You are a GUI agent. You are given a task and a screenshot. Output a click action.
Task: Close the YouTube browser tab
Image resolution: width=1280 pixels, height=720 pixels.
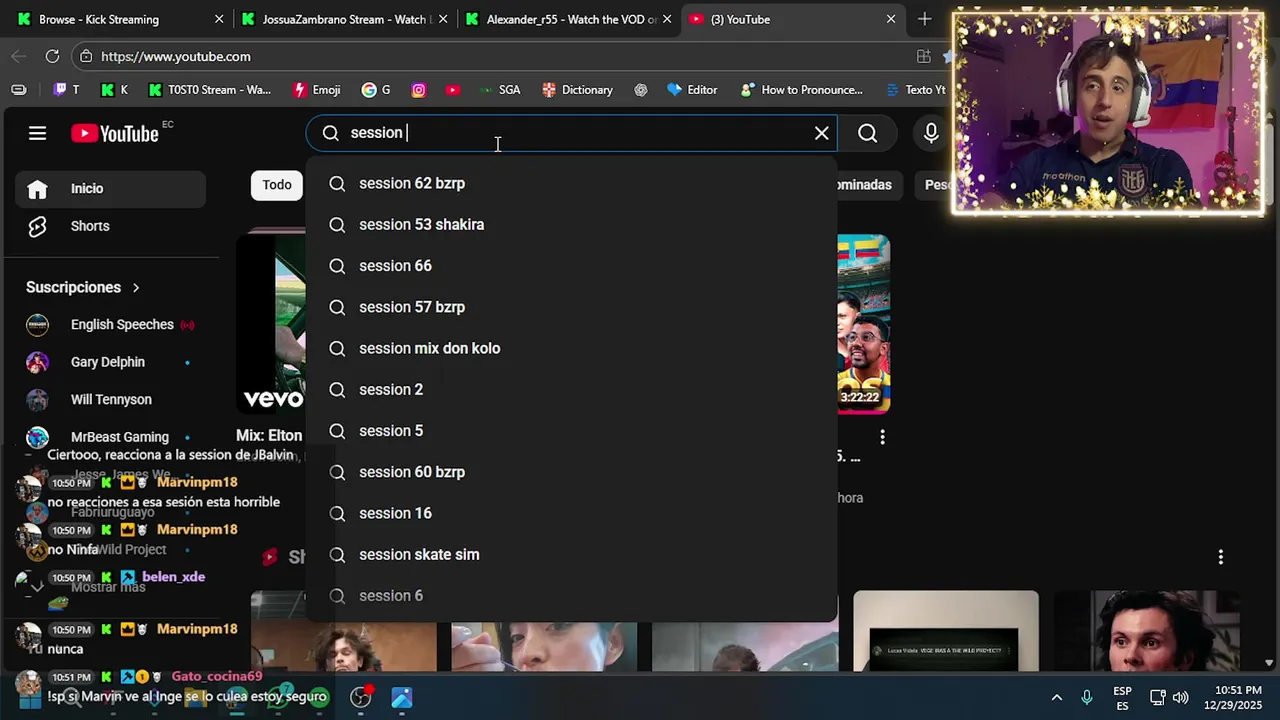pyautogui.click(x=891, y=19)
